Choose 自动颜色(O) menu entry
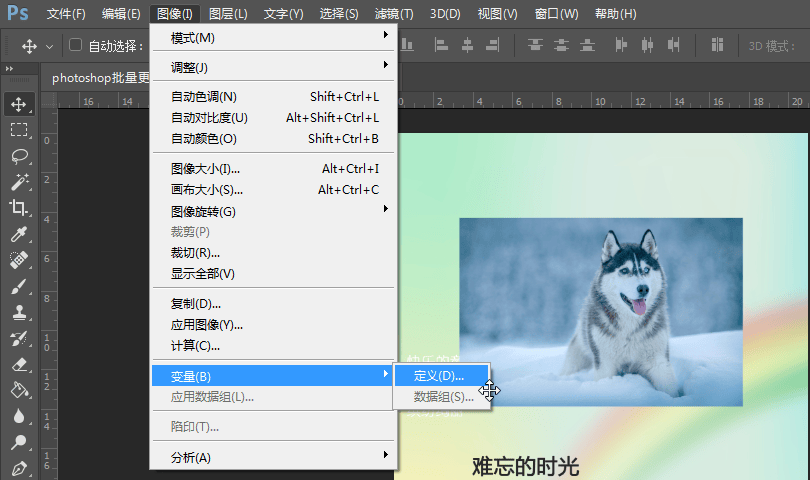Image resolution: width=810 pixels, height=480 pixels. click(x=274, y=138)
